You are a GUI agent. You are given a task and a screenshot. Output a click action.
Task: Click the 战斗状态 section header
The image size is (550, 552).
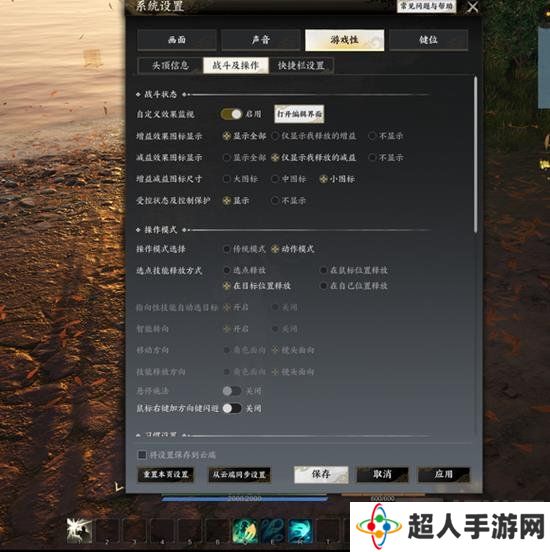161,94
